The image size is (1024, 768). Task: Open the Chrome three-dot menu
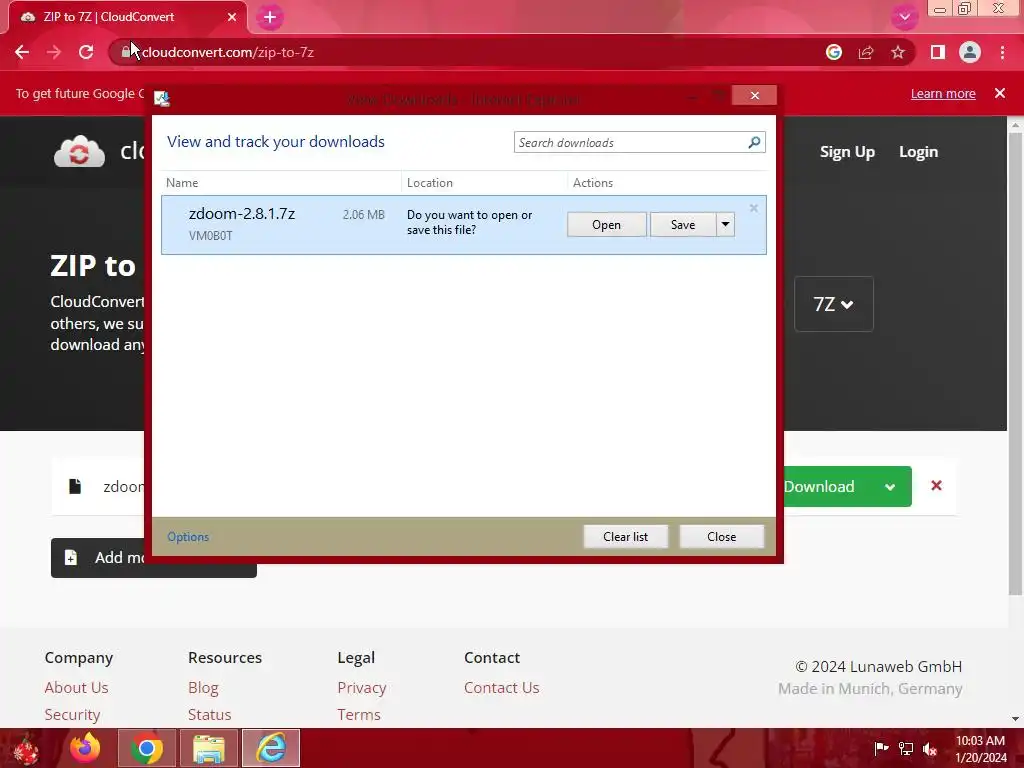tap(1002, 52)
